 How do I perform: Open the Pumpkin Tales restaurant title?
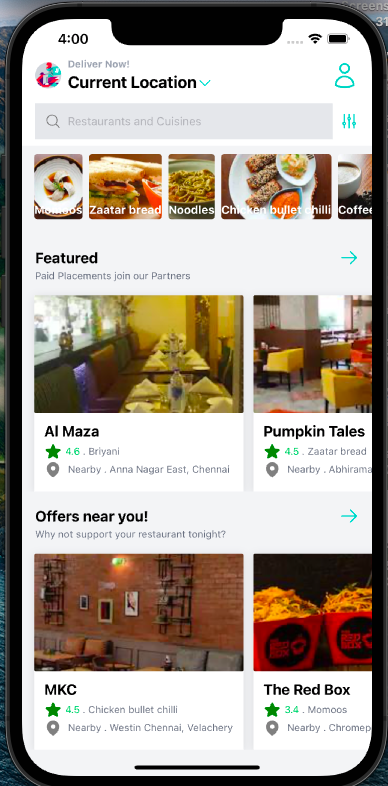coord(314,432)
